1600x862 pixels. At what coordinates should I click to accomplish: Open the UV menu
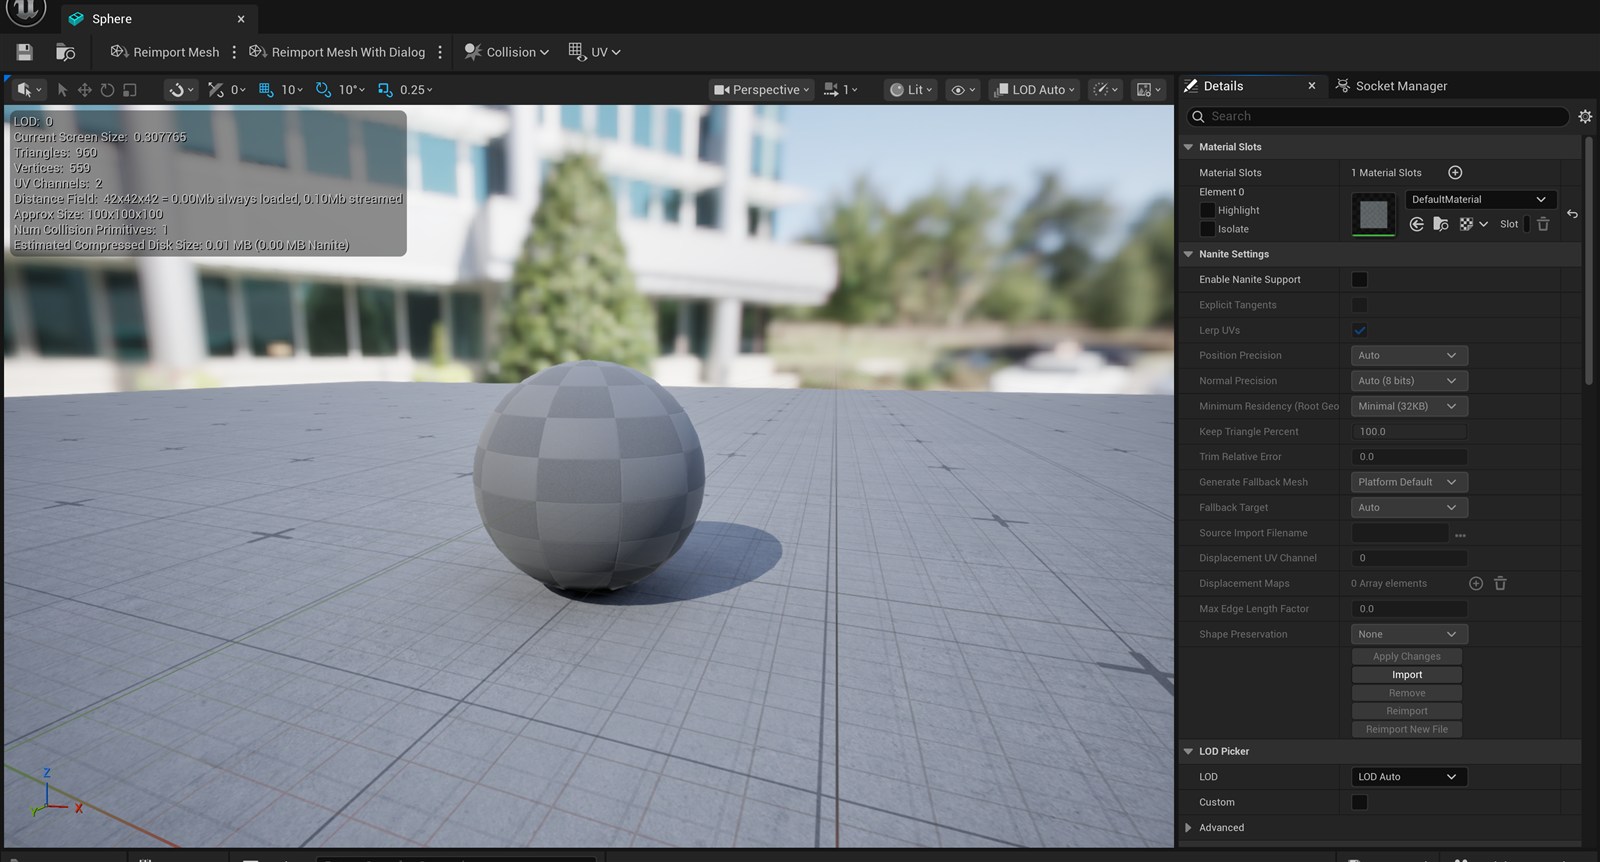pyautogui.click(x=595, y=52)
